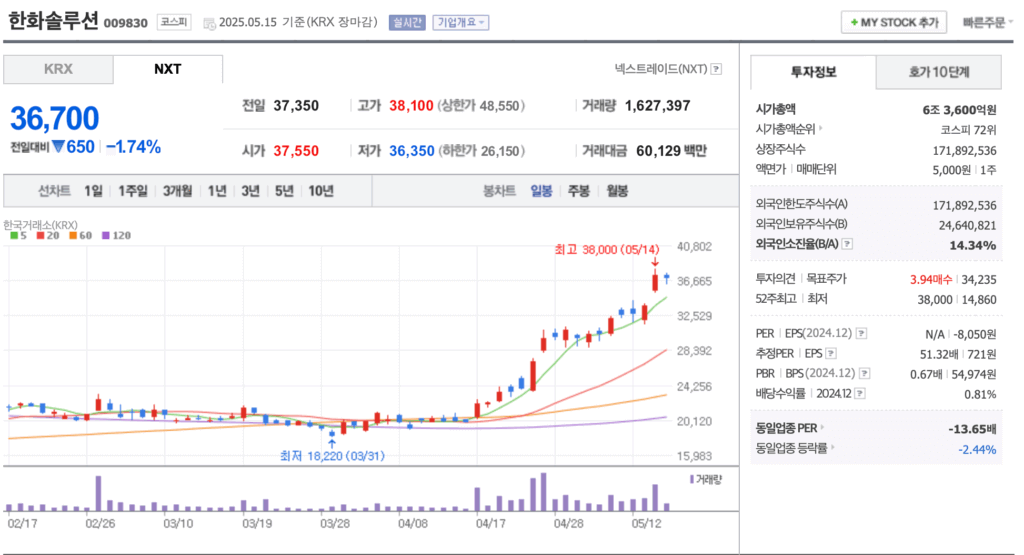Image resolution: width=1024 pixels, height=555 pixels.
Task: Click the 거래대금 value 60,129 백만
Action: point(671,151)
